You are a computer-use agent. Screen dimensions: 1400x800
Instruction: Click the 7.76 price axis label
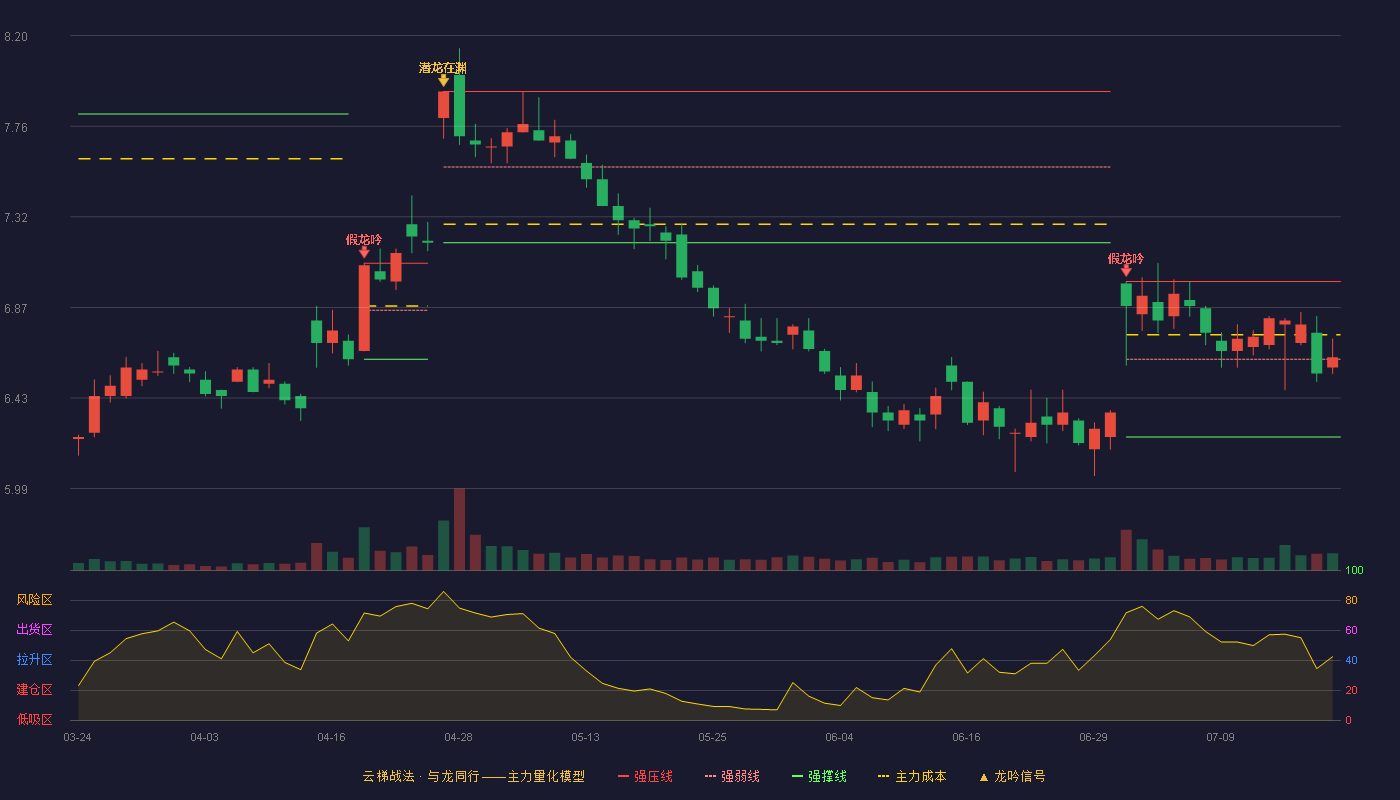coord(16,127)
